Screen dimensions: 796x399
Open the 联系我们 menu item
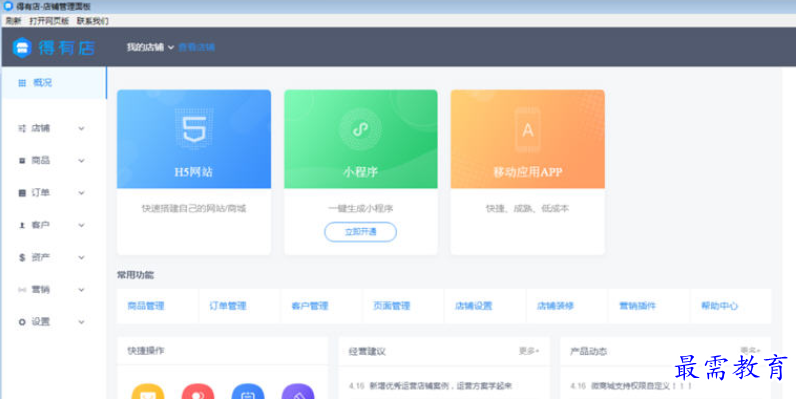pos(93,21)
